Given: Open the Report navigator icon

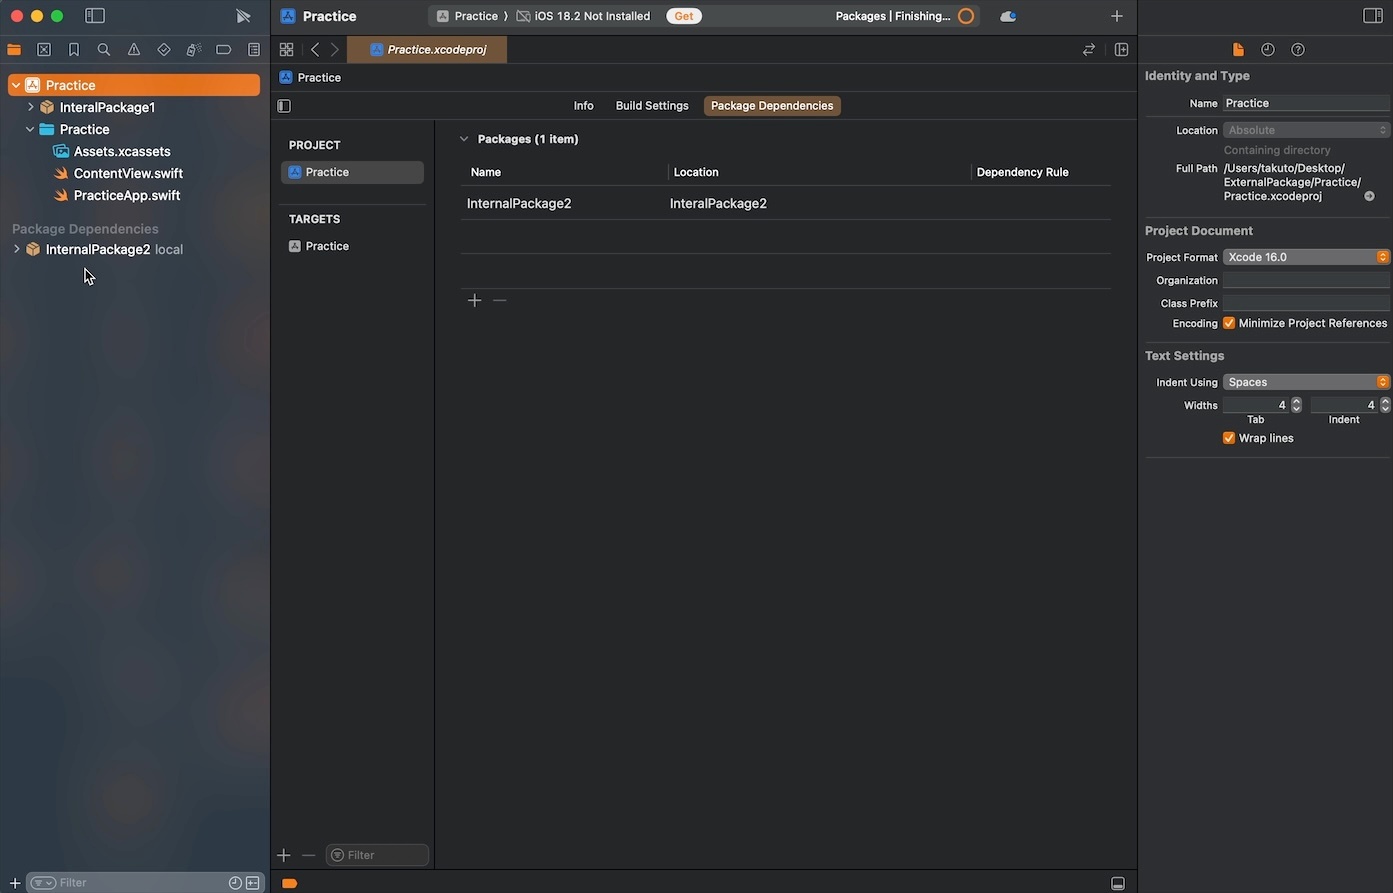Looking at the screenshot, I should tap(254, 49).
